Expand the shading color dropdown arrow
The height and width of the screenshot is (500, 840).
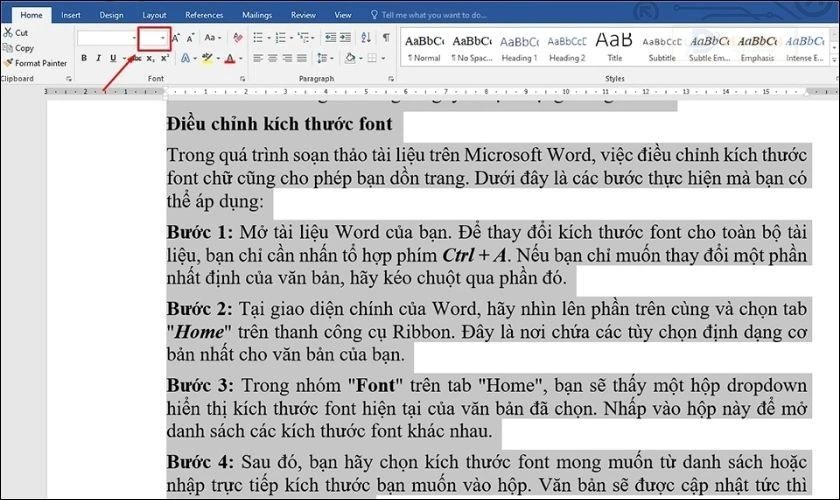tap(361, 58)
